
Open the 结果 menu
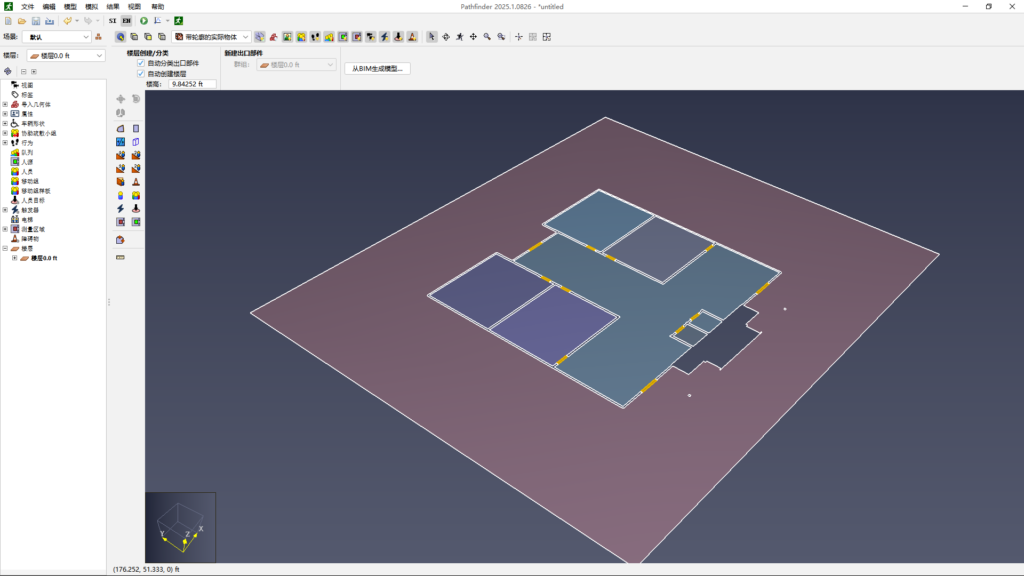click(x=113, y=6)
